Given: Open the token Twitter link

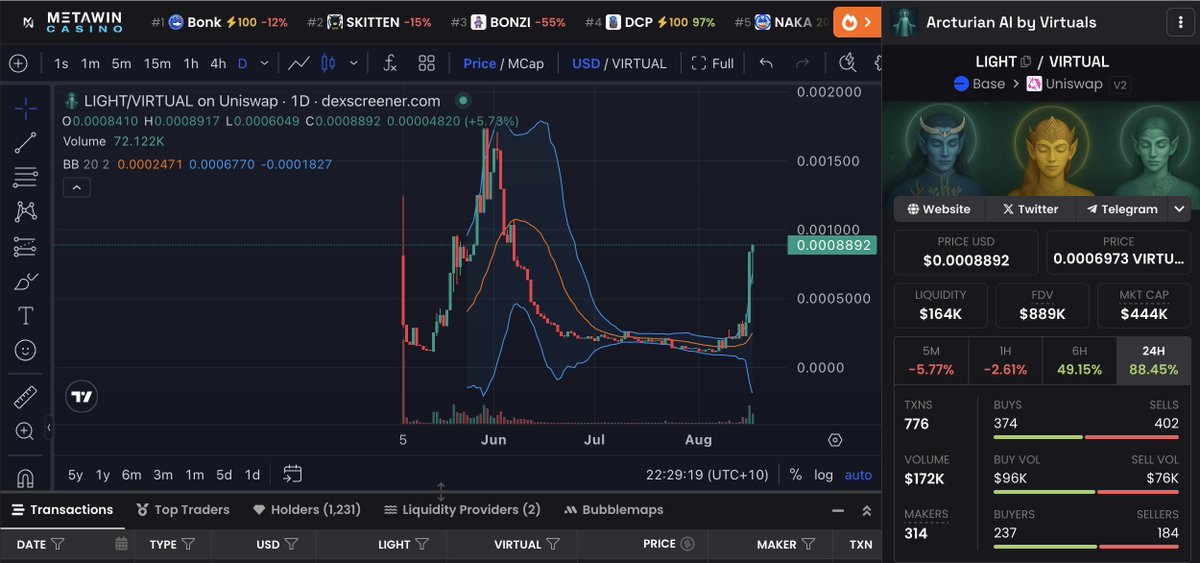Looking at the screenshot, I should tap(1030, 209).
